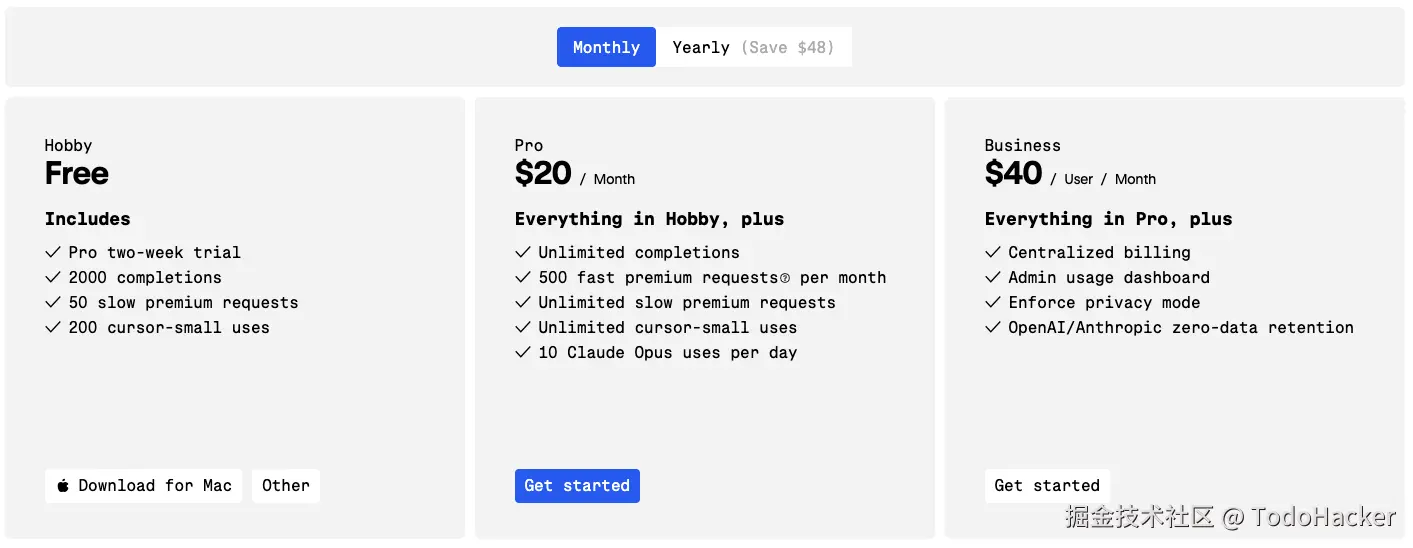Click the Download for Mac button

tap(144, 486)
